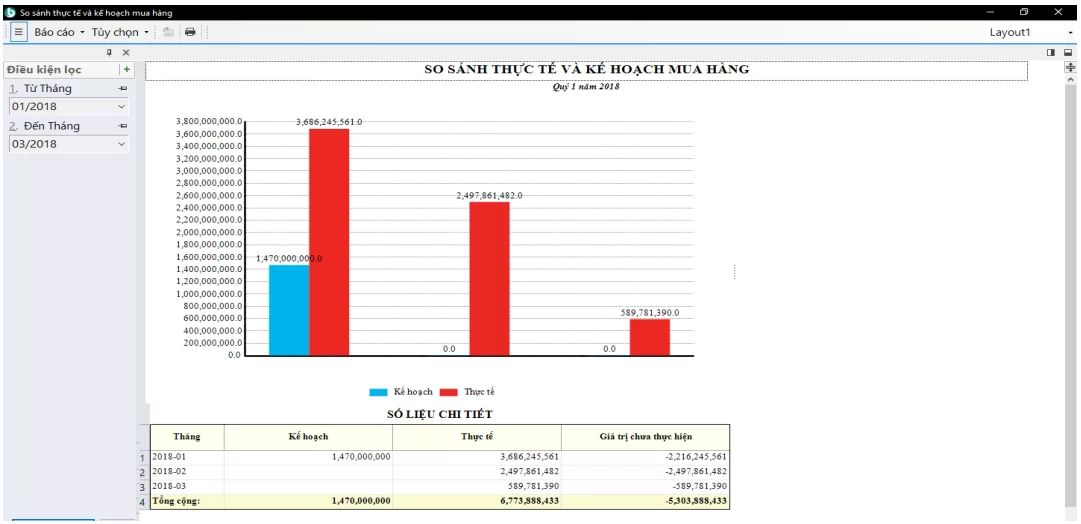Click the Kế hoạch column header

(x=308, y=437)
